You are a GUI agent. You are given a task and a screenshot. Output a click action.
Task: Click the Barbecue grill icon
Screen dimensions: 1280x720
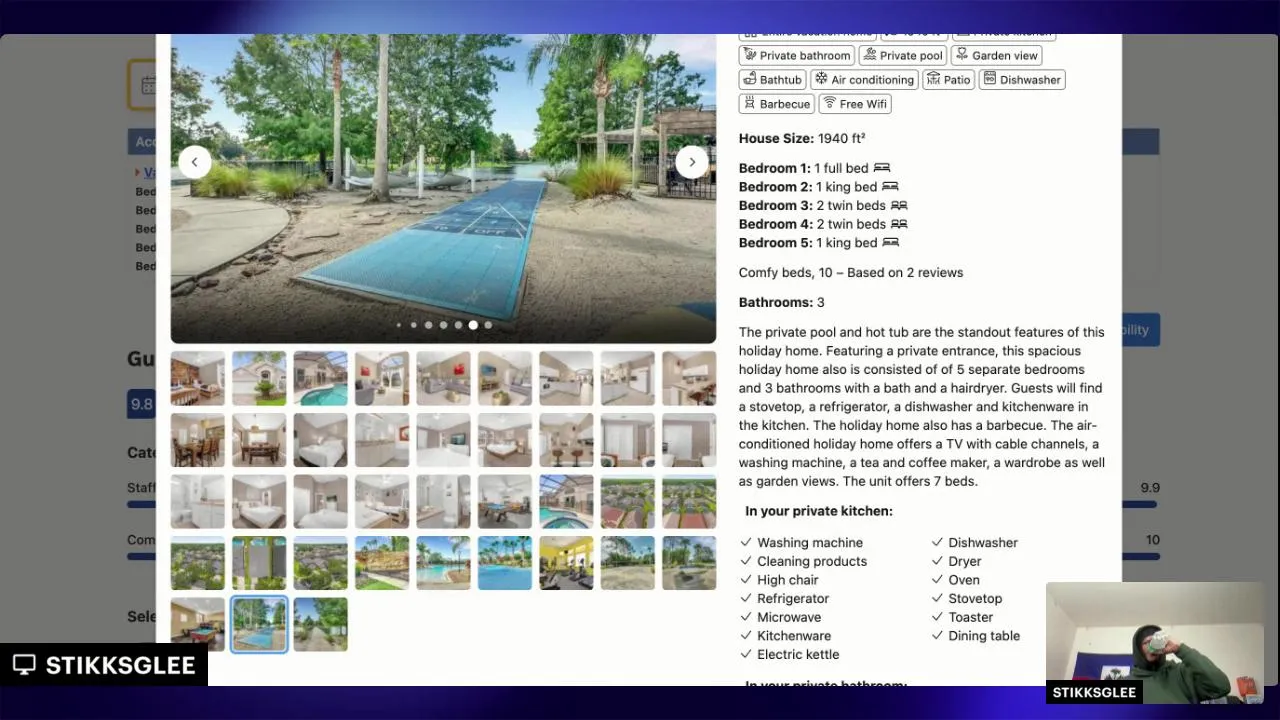pos(749,103)
